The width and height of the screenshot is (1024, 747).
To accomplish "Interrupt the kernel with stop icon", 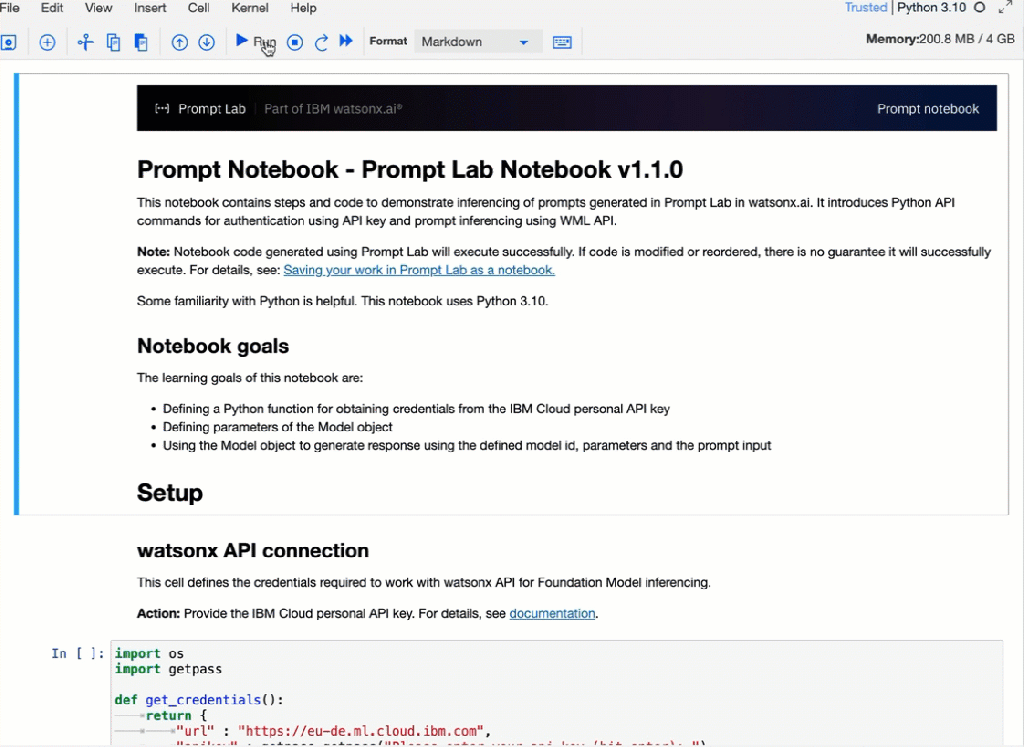I will pos(295,42).
